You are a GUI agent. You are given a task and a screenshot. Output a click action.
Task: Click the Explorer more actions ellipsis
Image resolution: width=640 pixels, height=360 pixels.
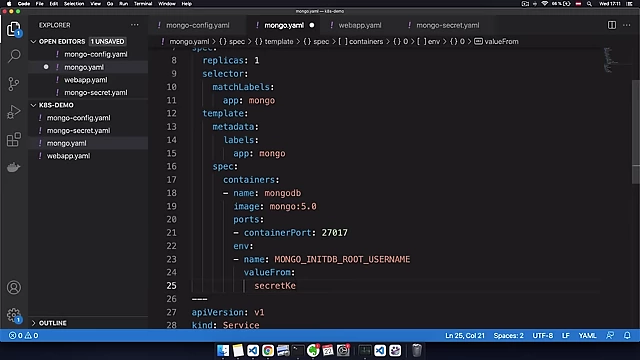(135, 25)
